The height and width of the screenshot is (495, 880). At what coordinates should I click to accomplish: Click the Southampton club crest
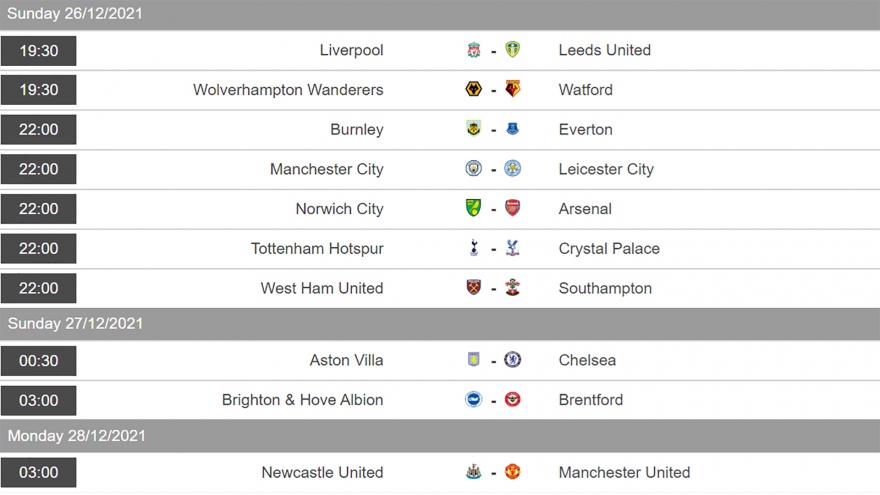click(x=513, y=288)
